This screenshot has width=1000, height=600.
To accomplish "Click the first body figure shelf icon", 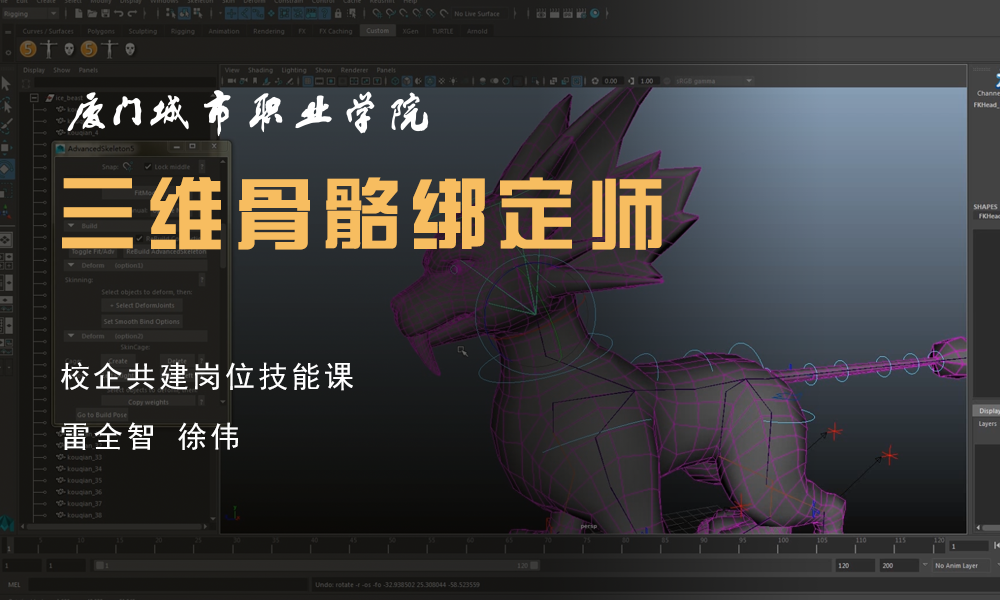I will (48, 48).
